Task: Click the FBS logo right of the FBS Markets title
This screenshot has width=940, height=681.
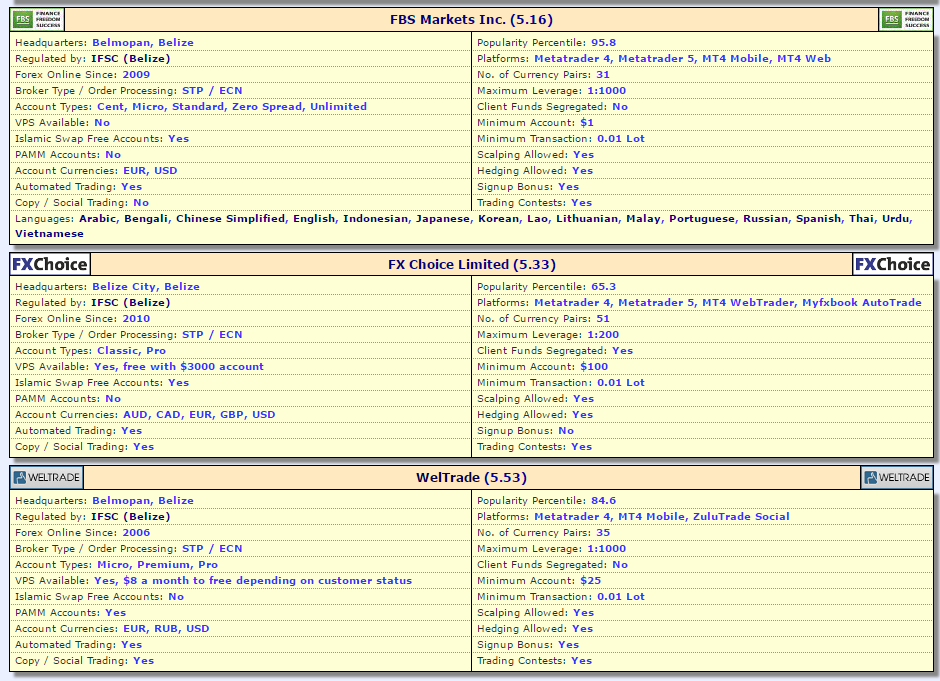Action: pos(906,20)
